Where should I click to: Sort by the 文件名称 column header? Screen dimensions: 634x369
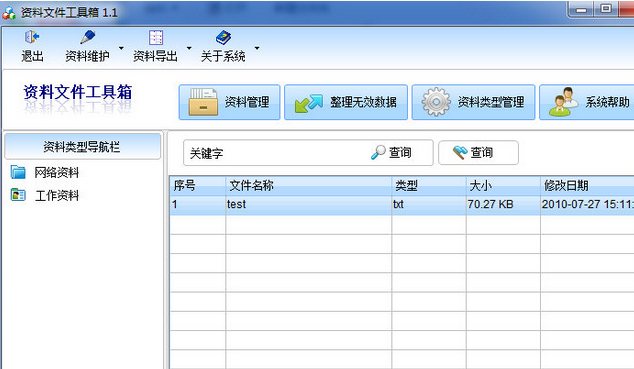click(x=308, y=186)
